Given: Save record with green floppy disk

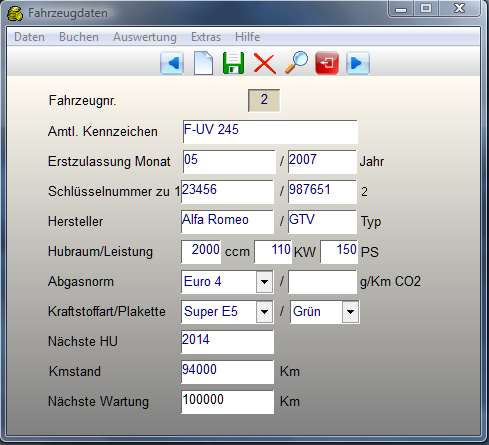Looking at the screenshot, I should 233,63.
